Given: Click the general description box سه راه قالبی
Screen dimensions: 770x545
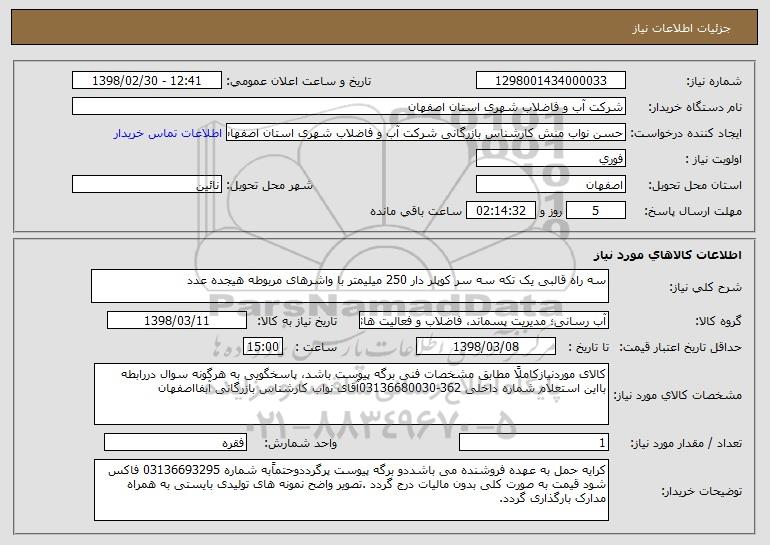Looking at the screenshot, I should [x=350, y=286].
